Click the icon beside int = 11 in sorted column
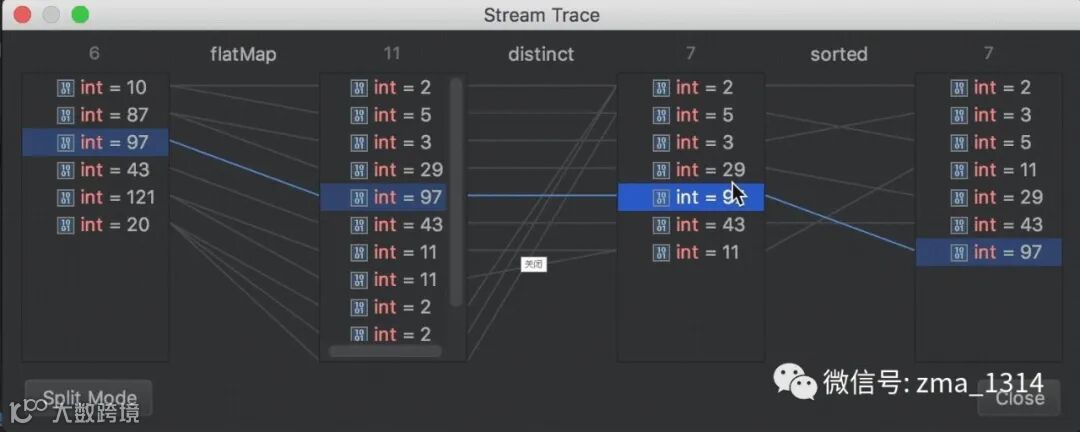The height and width of the screenshot is (432, 1080). [x=959, y=170]
